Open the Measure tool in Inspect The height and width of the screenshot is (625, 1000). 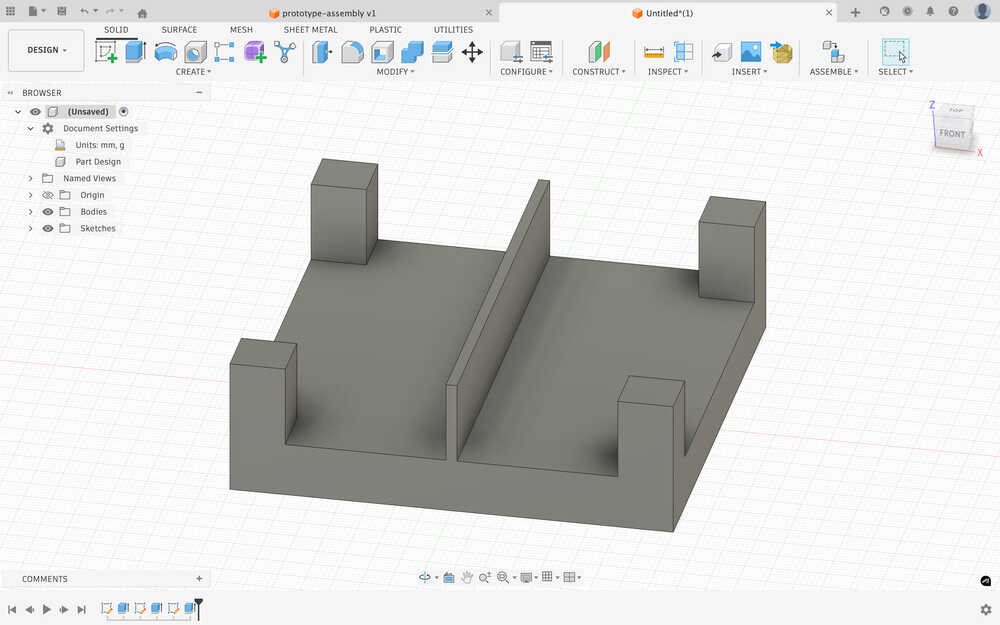654,52
